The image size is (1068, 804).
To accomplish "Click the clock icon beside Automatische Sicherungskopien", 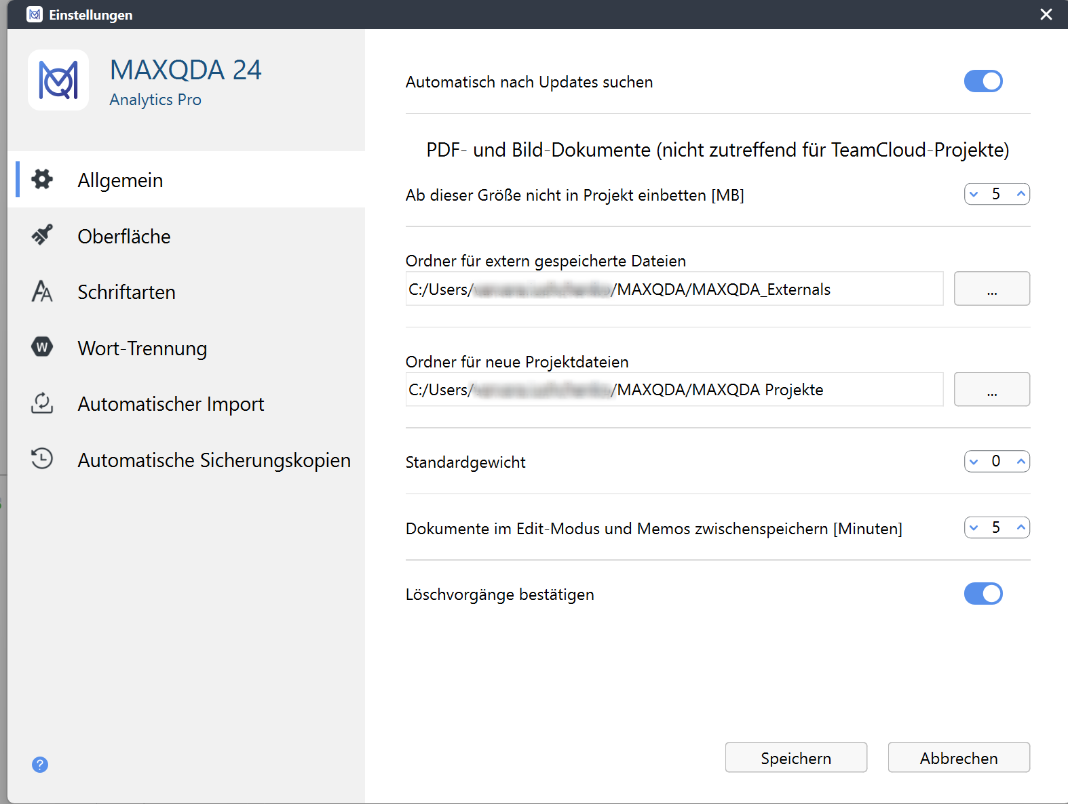I will tap(42, 459).
